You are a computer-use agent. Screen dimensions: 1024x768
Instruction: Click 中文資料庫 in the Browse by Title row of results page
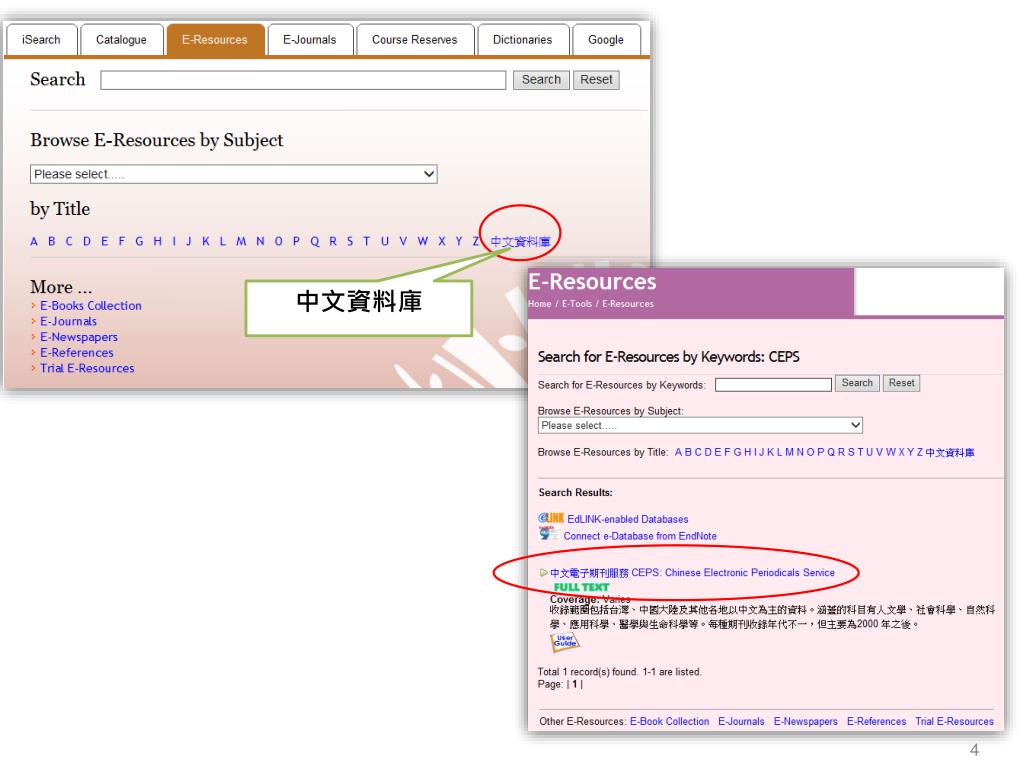pyautogui.click(x=950, y=453)
